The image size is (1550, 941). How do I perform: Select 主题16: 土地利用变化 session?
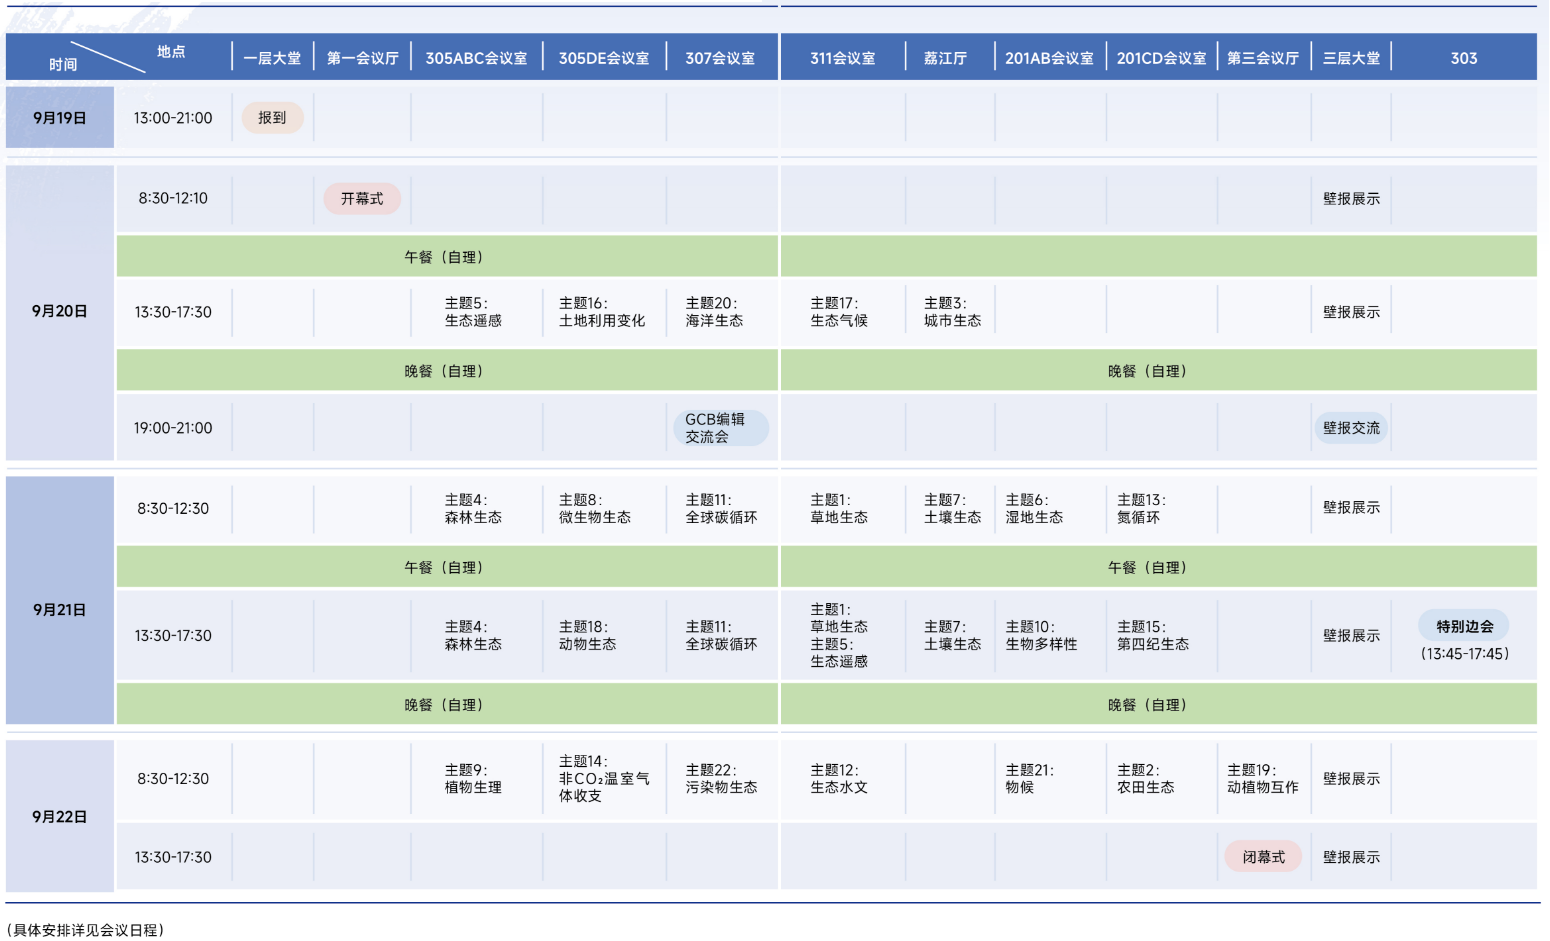click(602, 312)
